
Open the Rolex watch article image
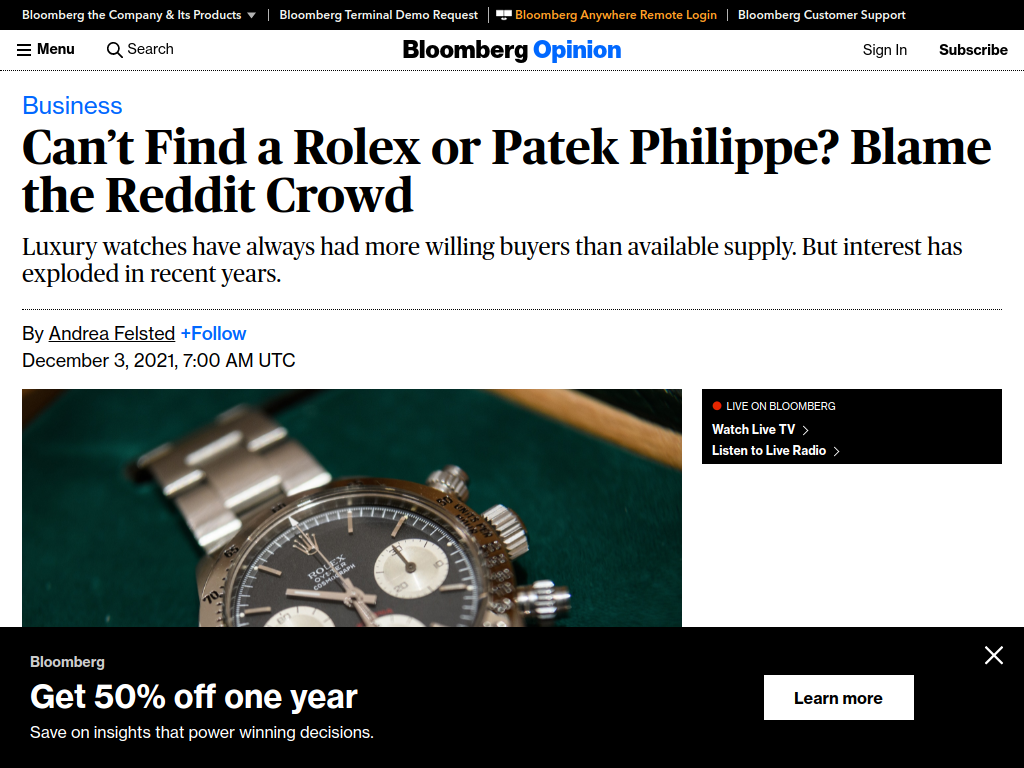[352, 508]
